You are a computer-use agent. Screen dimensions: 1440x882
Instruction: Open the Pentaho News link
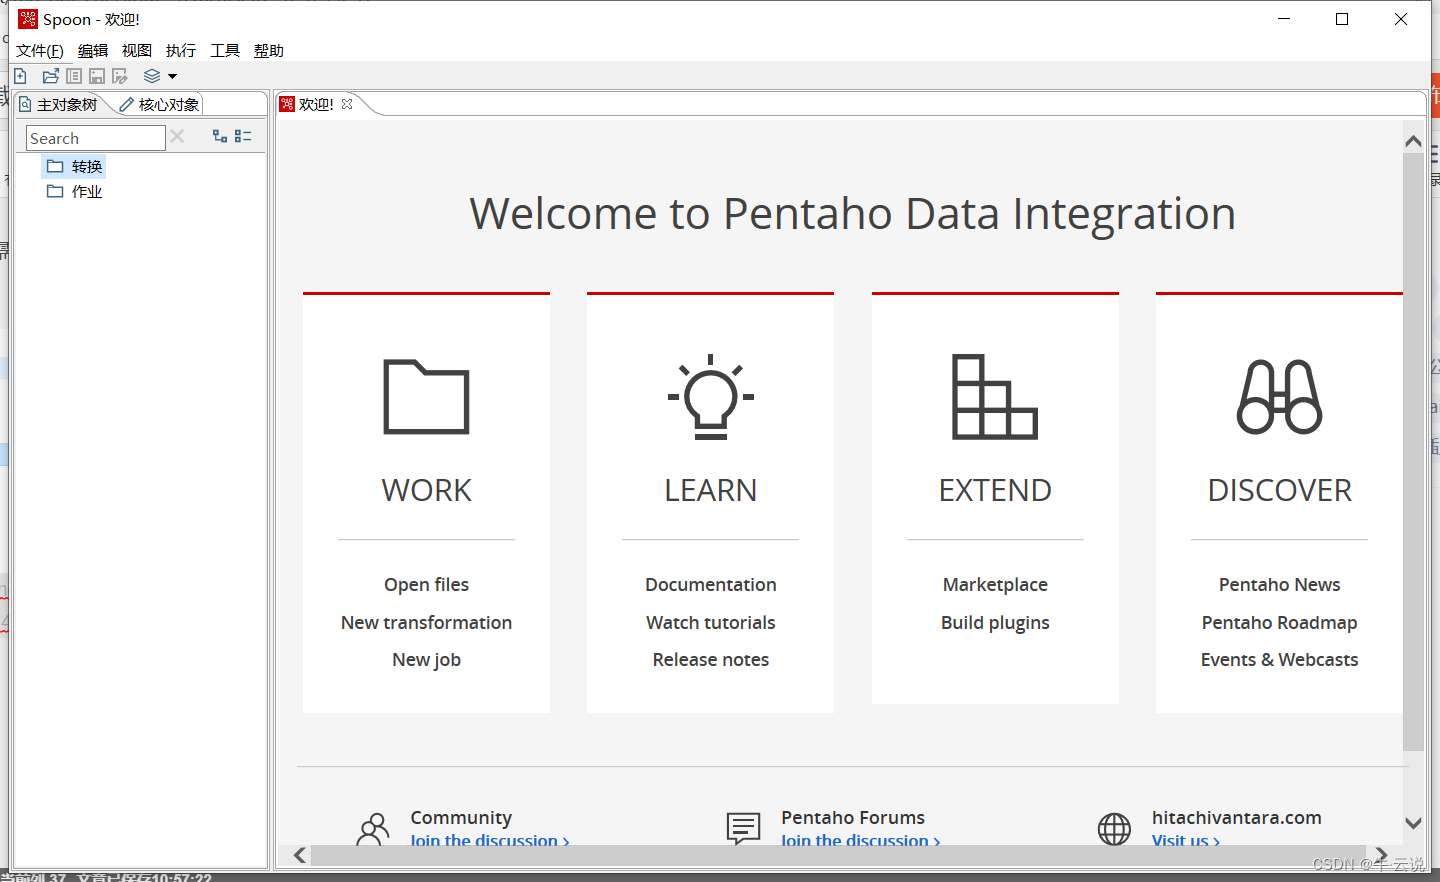click(x=1280, y=585)
